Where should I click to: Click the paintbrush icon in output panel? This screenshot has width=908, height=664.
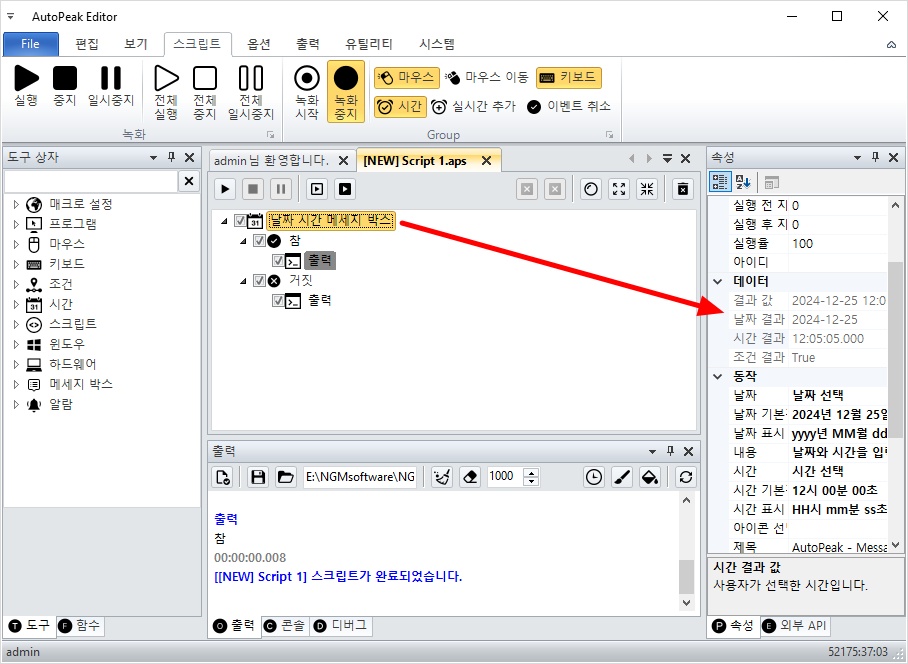(x=622, y=477)
